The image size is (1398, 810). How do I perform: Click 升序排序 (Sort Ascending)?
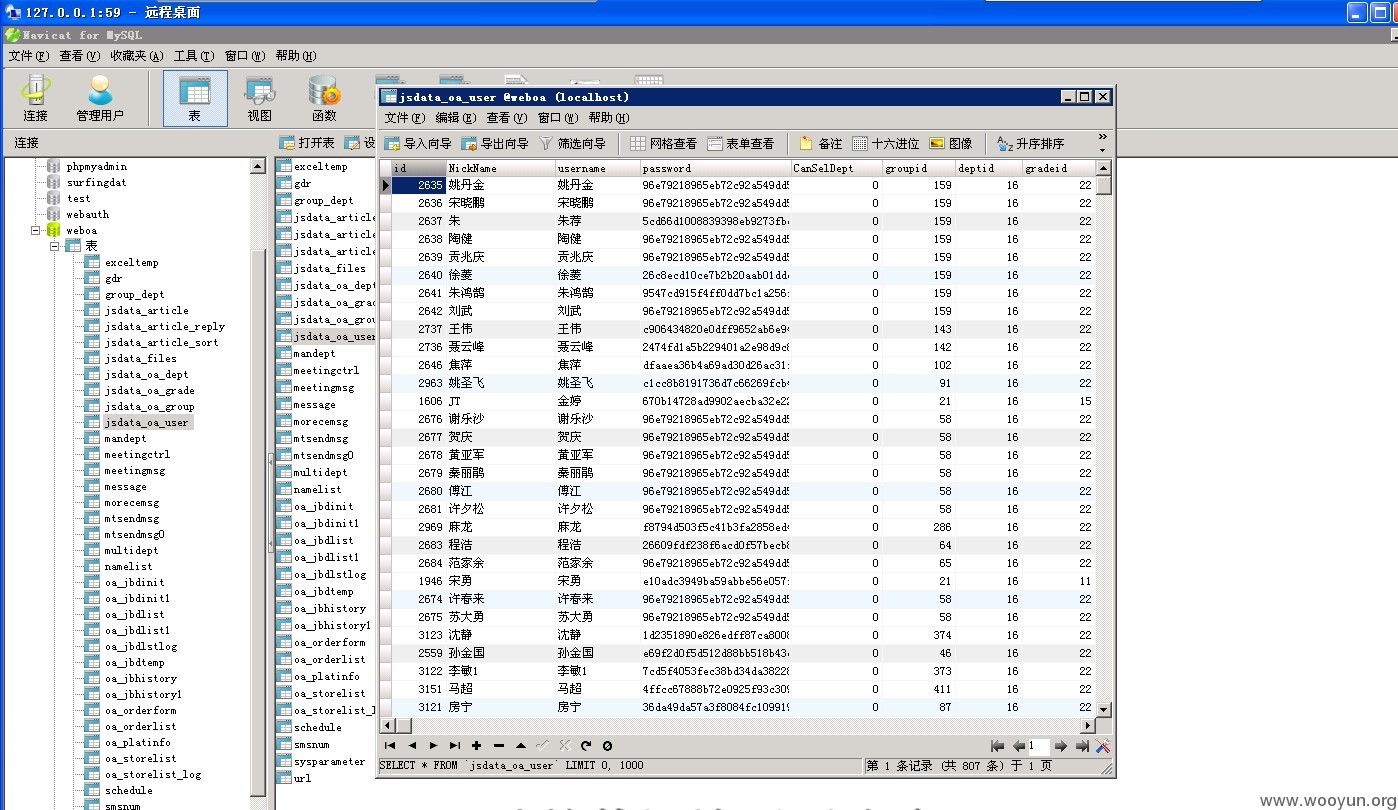(x=1030, y=144)
